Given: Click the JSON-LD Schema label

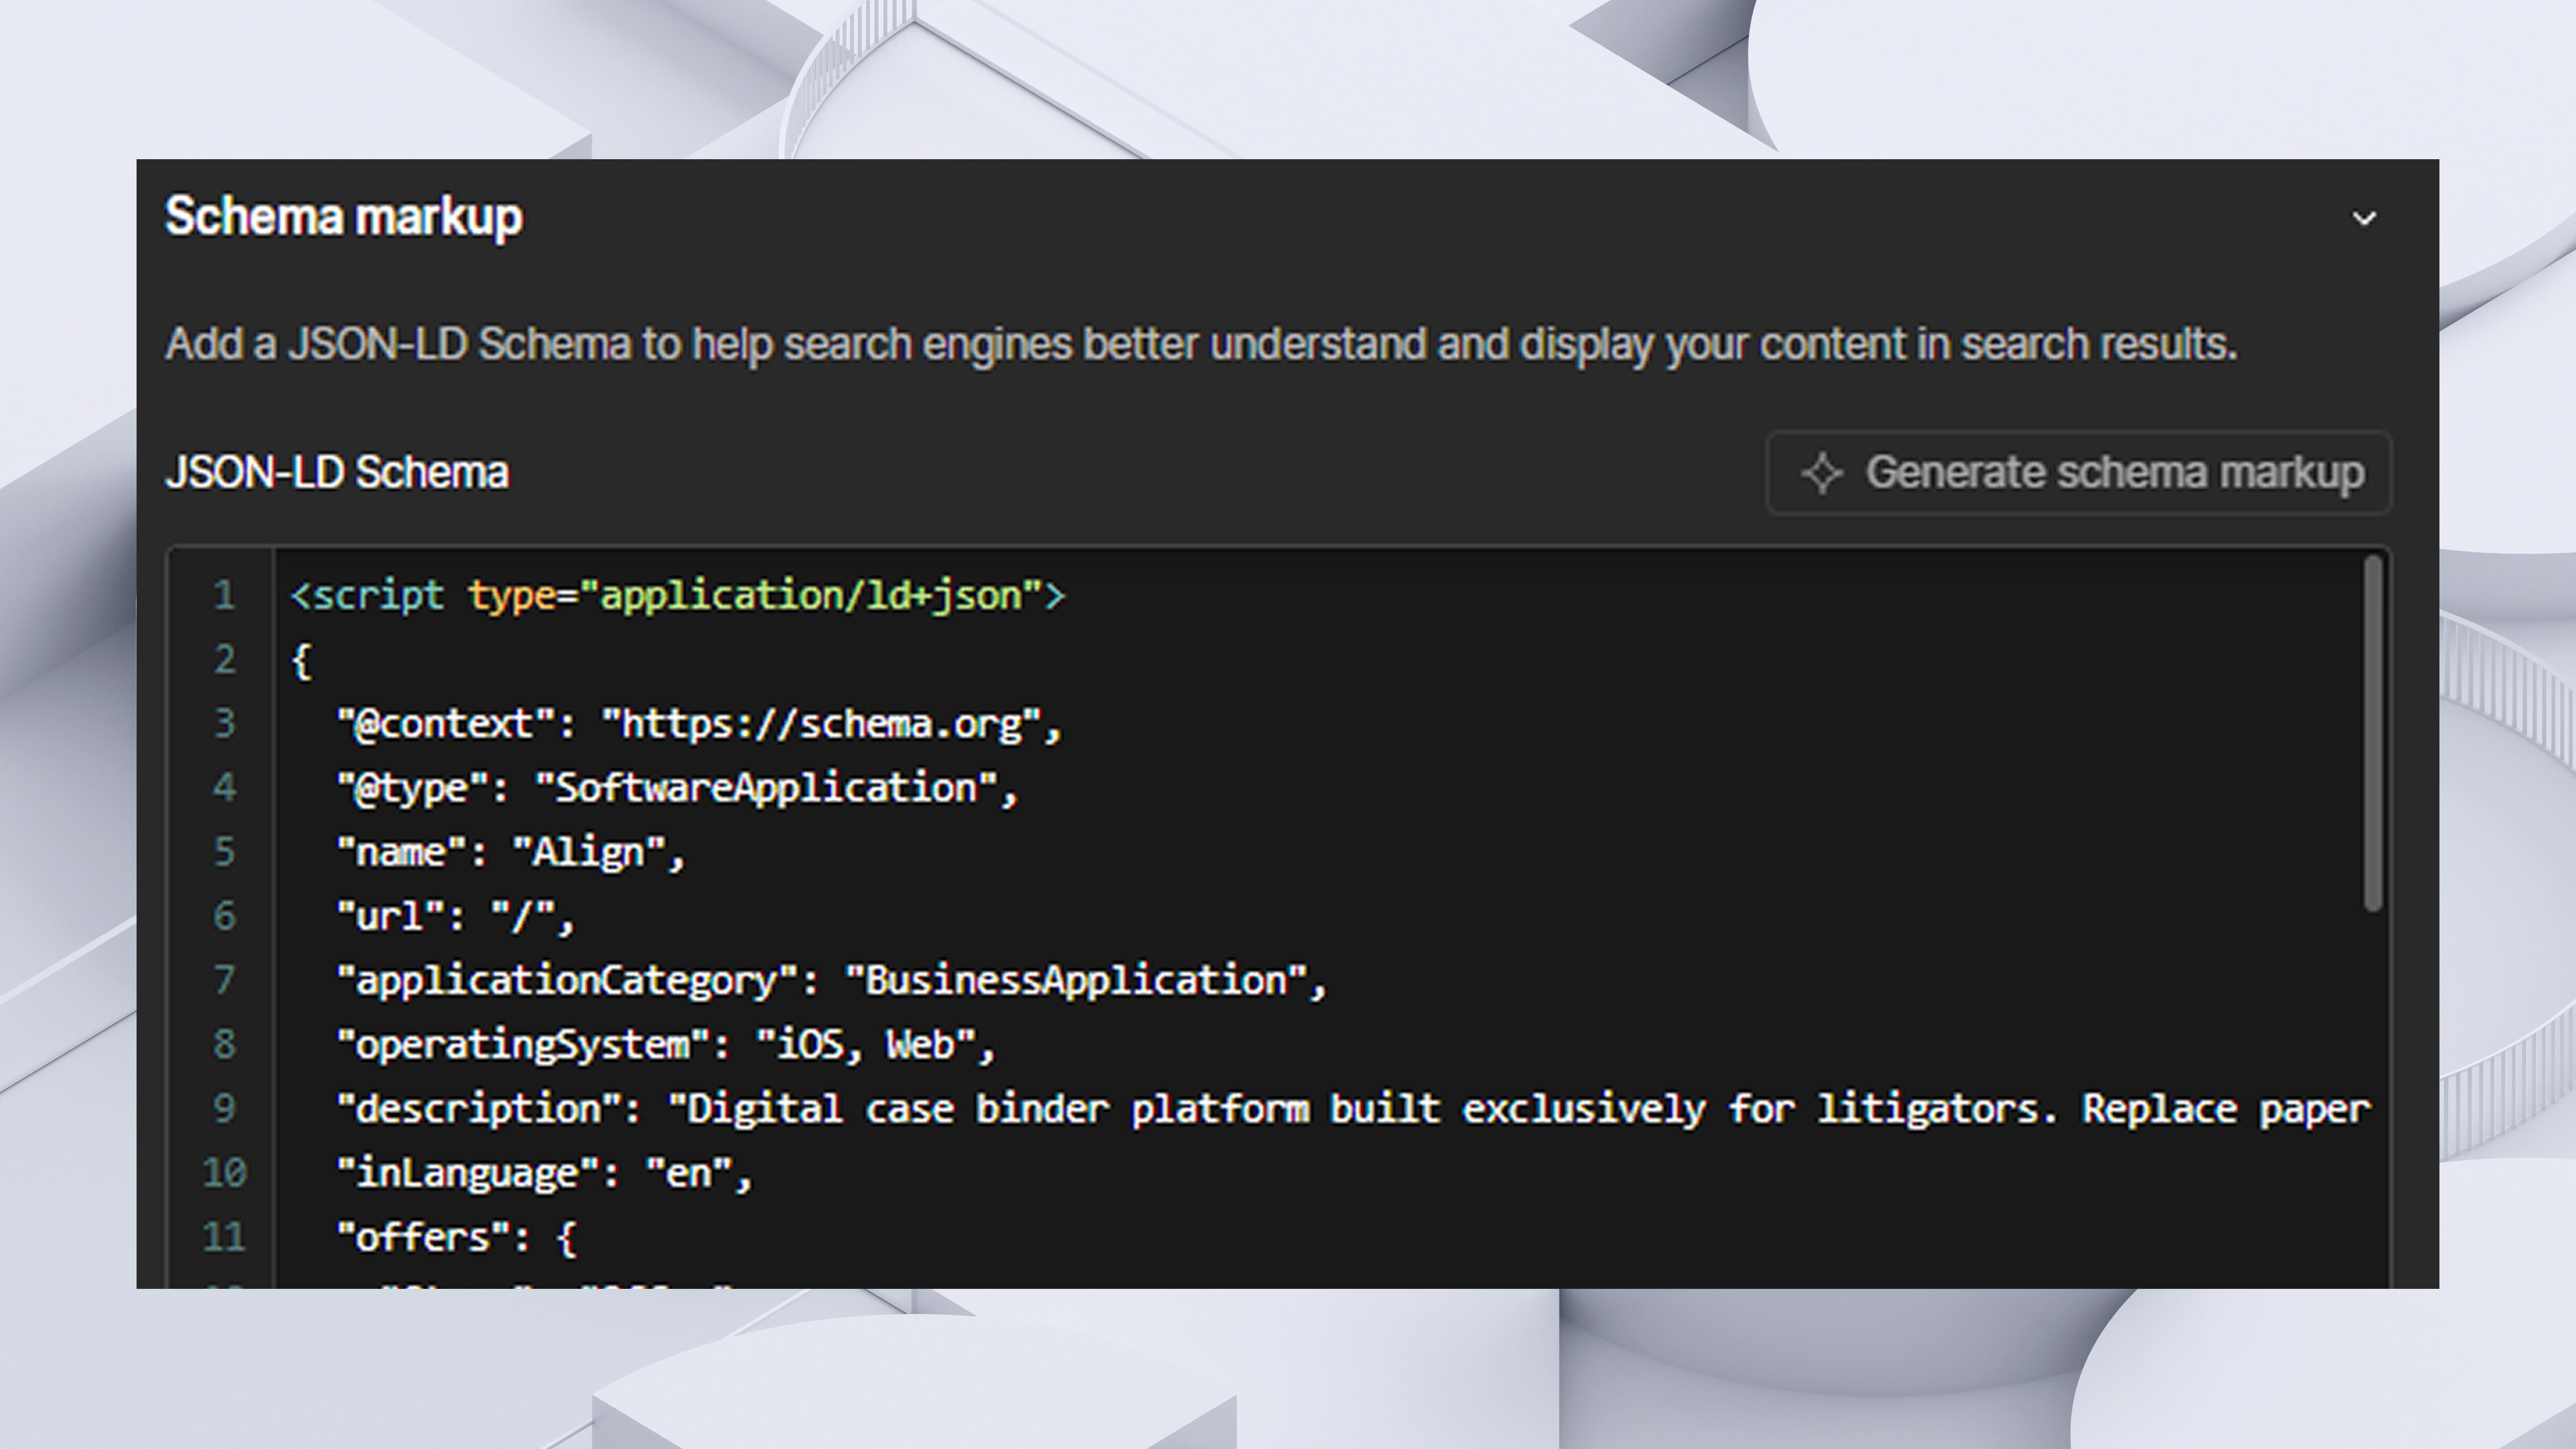Looking at the screenshot, I should (x=339, y=471).
